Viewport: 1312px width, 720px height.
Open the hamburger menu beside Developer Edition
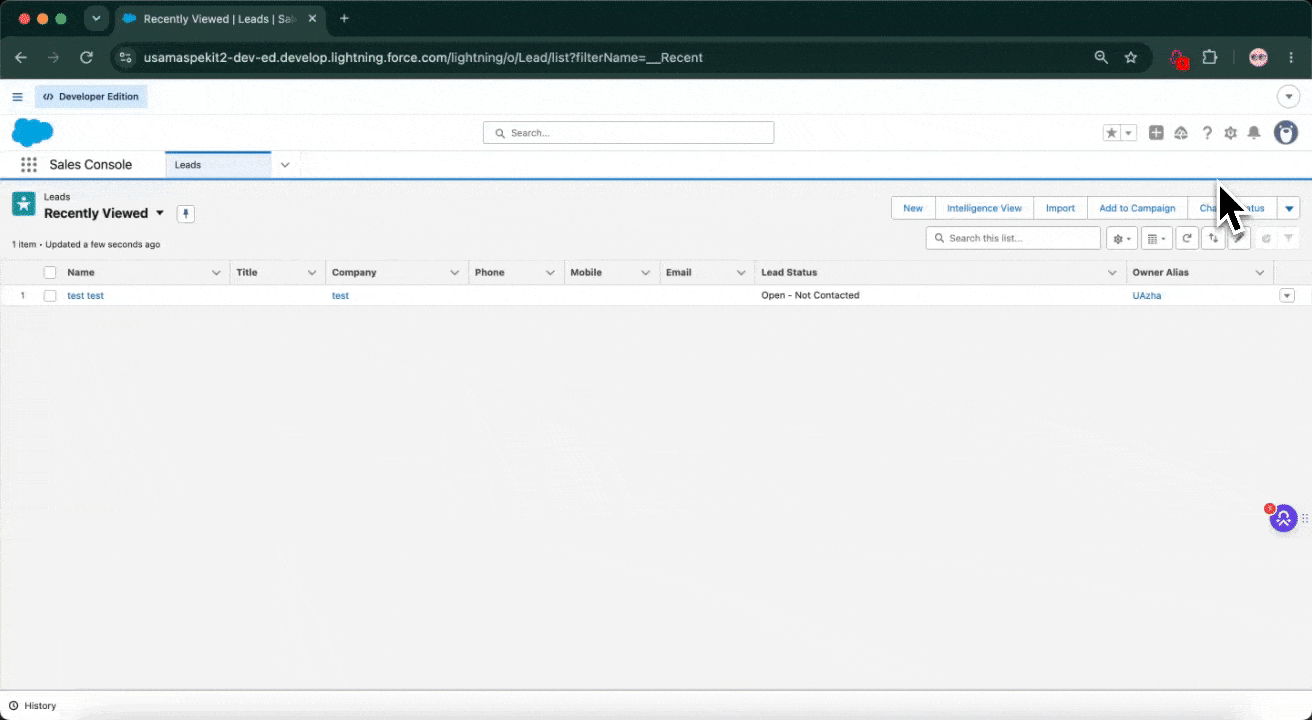pos(17,97)
